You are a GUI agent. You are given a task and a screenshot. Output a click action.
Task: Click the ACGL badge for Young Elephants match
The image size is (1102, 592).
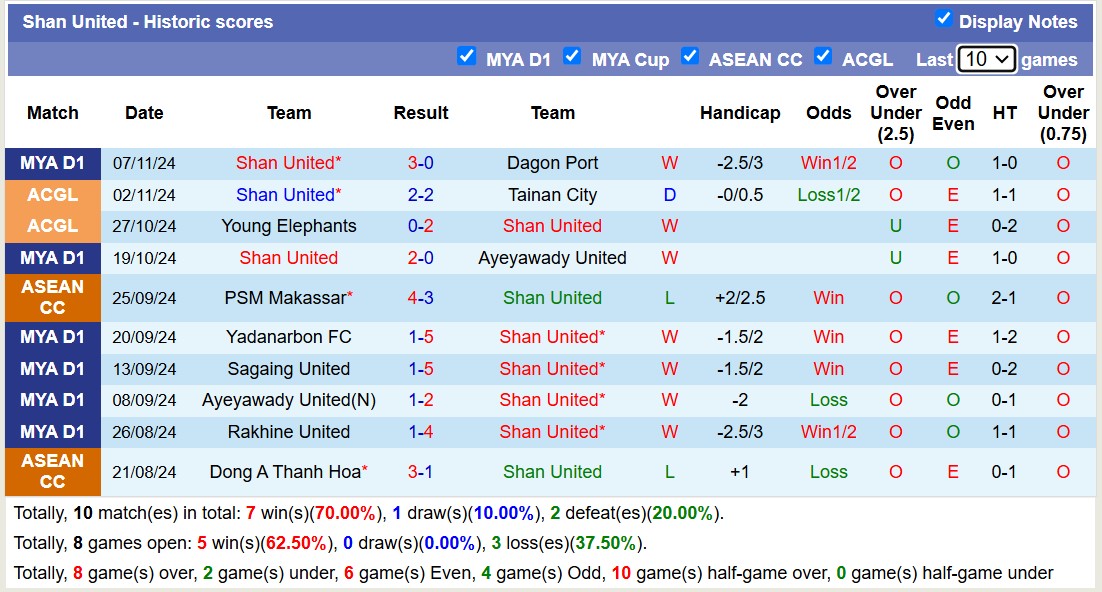point(52,226)
